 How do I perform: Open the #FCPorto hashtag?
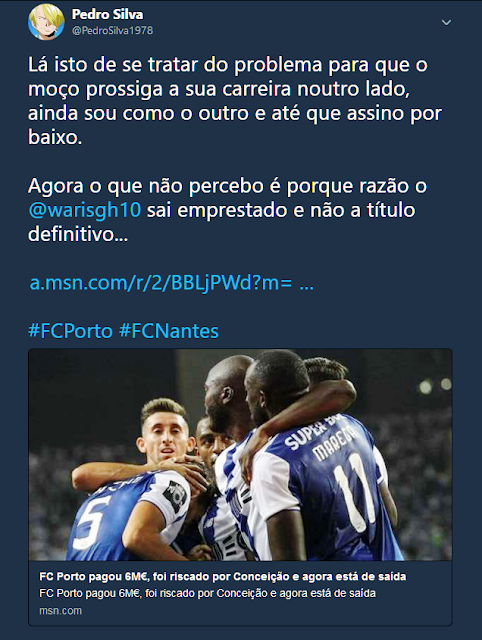click(70, 331)
